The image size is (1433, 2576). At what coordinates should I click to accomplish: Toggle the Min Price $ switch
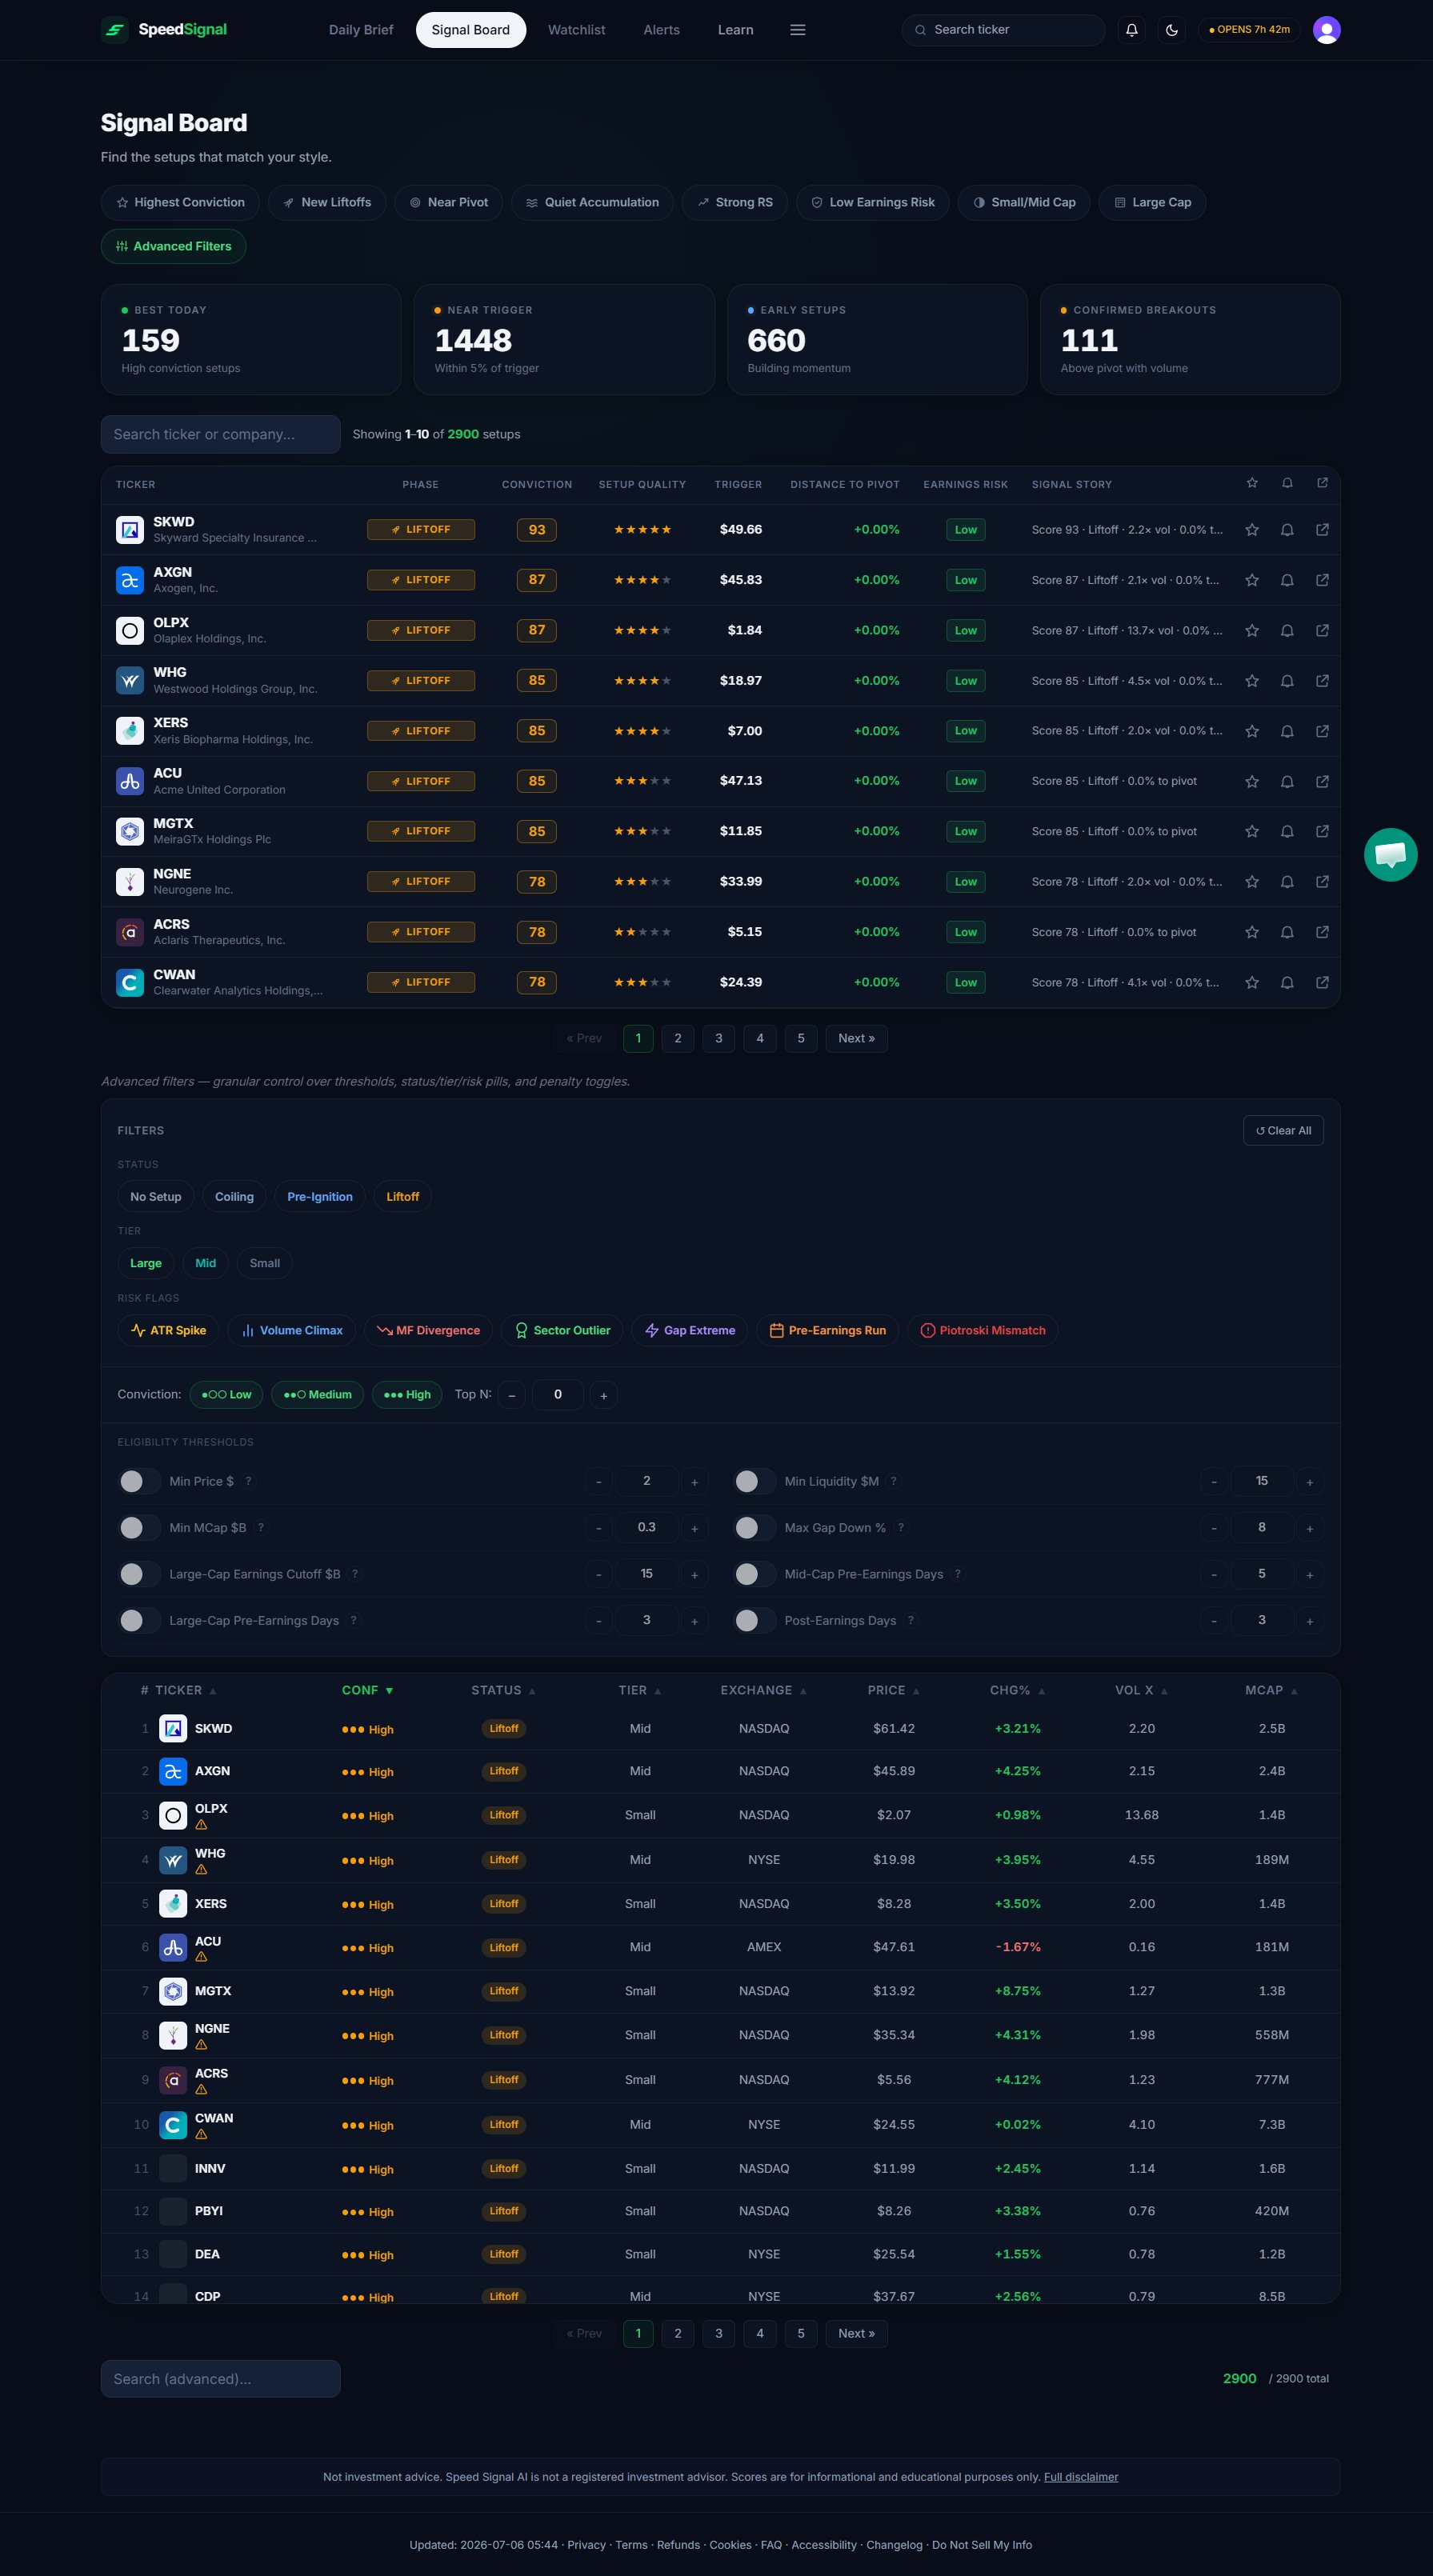coord(139,1481)
